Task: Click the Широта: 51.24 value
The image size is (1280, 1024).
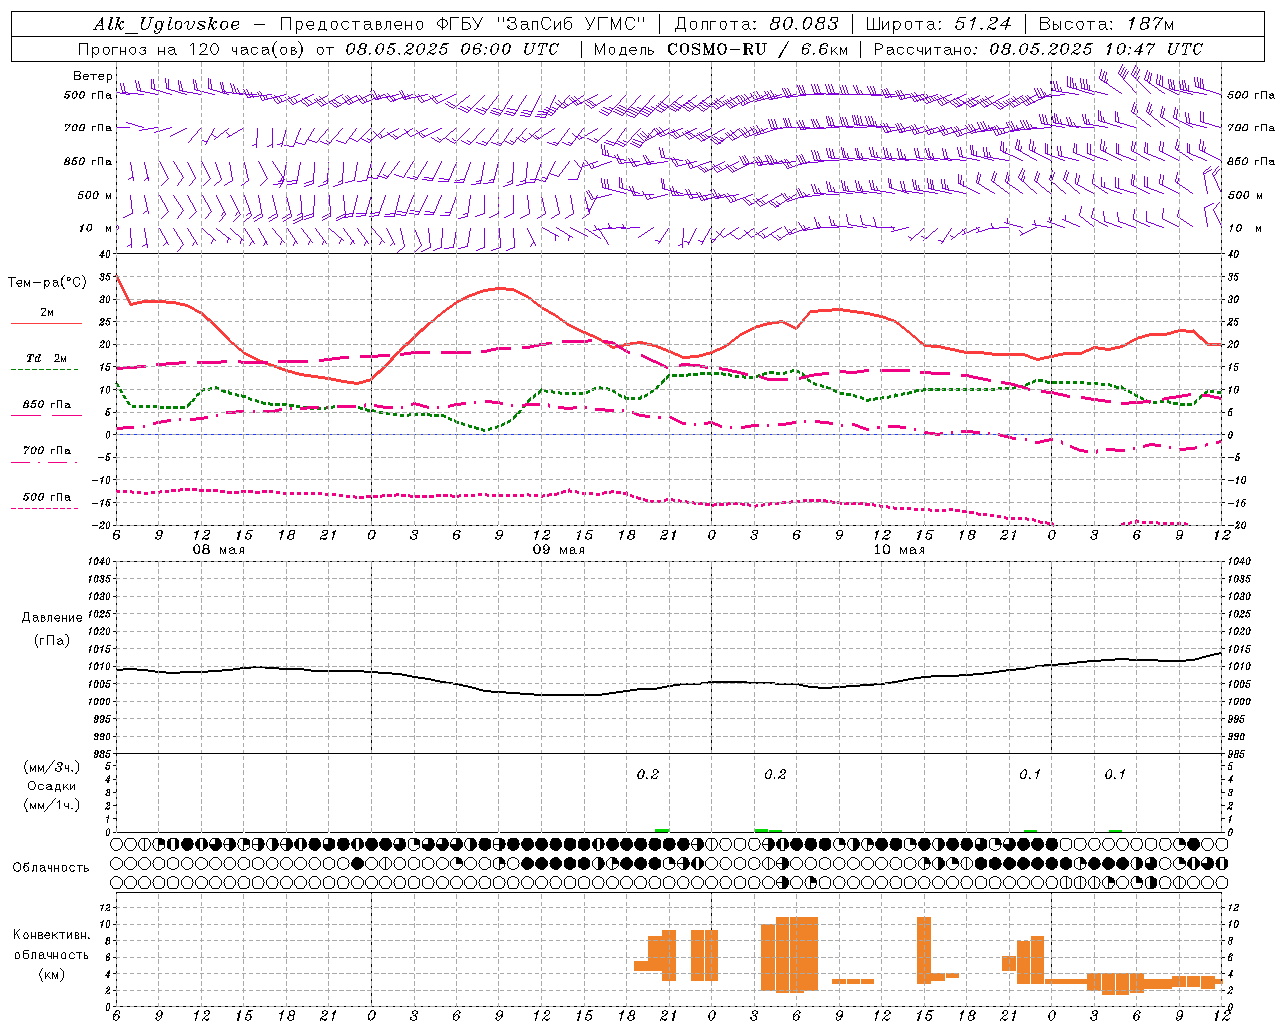Action: (938, 24)
